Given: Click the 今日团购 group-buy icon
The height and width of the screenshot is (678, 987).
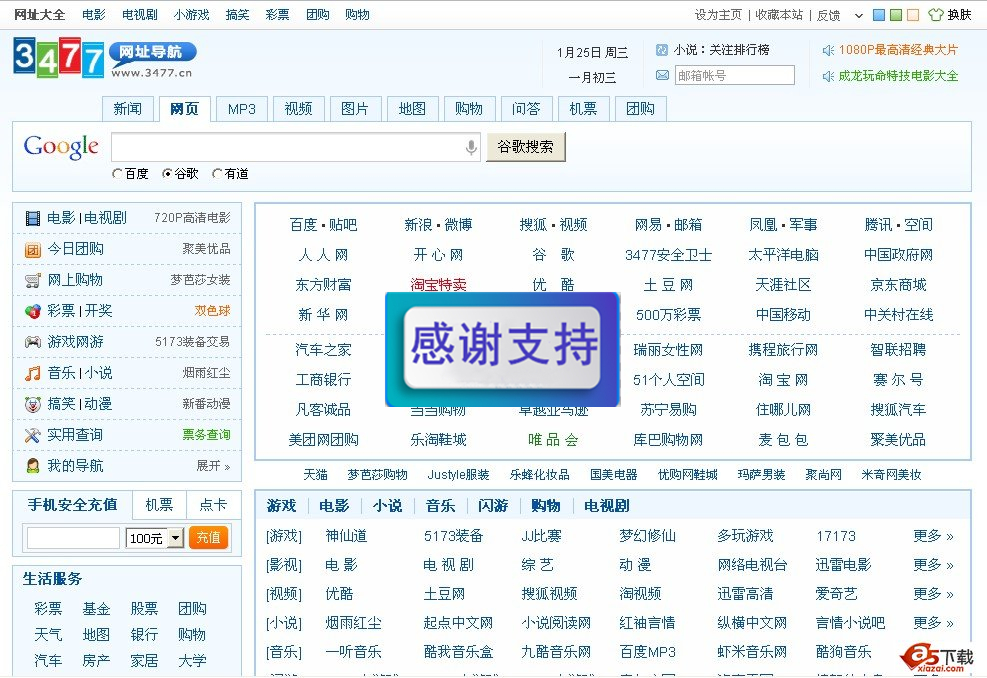Looking at the screenshot, I should point(33,250).
